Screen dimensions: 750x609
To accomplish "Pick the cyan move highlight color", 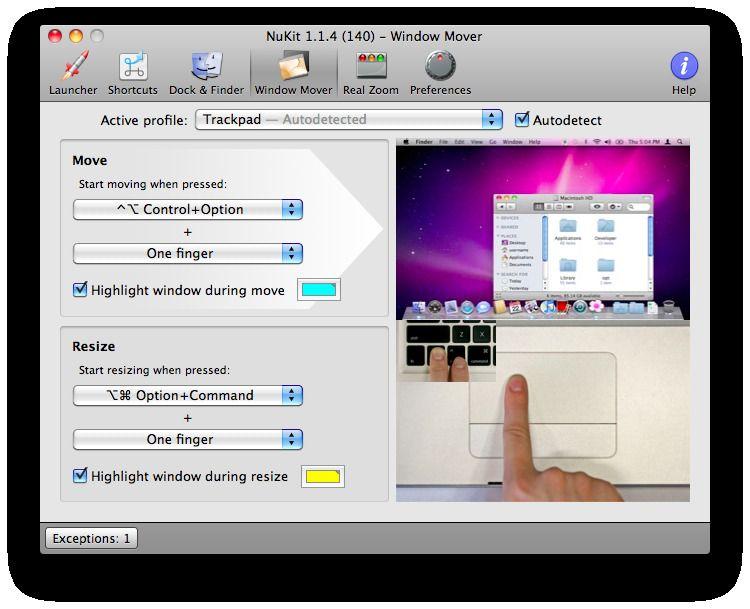I will pos(319,289).
